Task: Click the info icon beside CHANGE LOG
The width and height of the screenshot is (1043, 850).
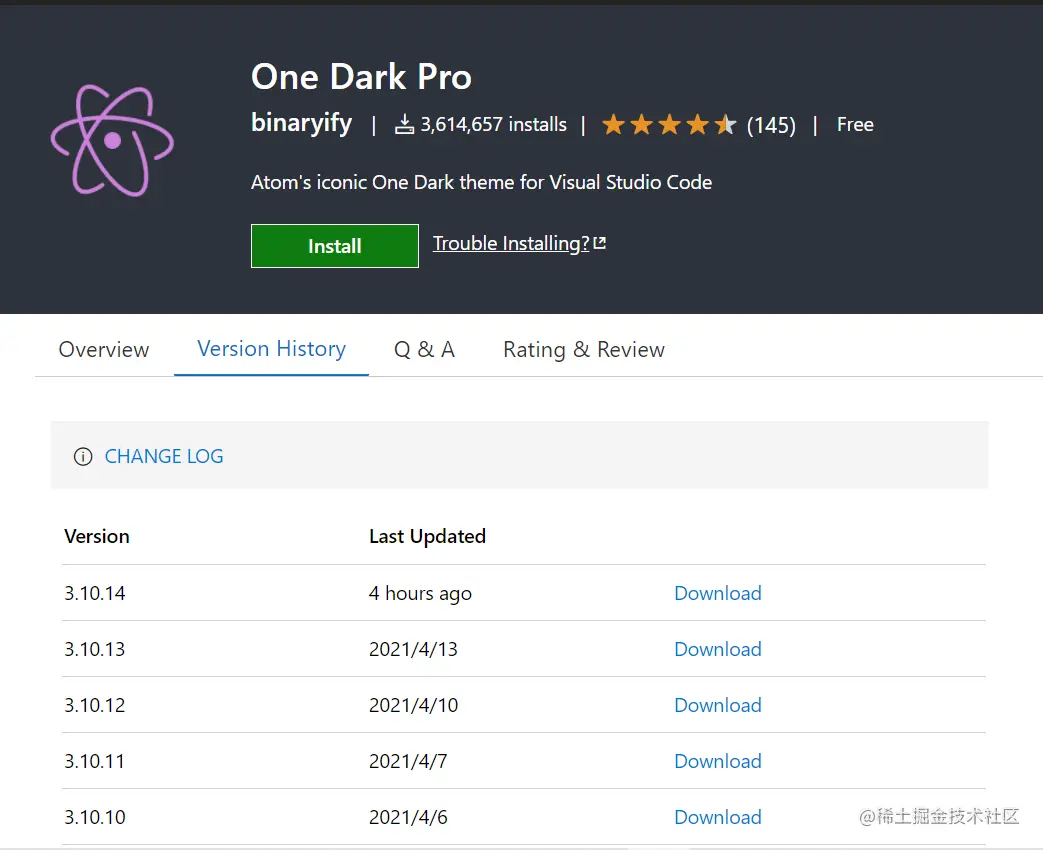Action: coord(83,457)
